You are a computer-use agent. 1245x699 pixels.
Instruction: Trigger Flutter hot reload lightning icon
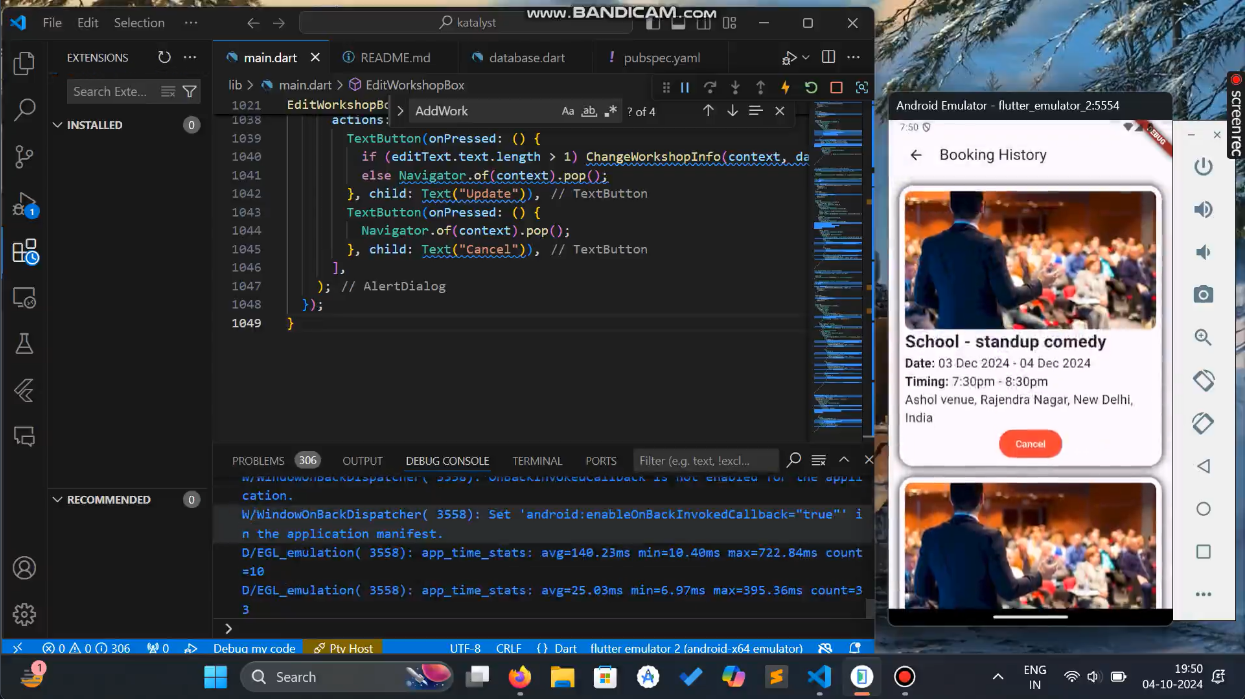pyautogui.click(x=786, y=88)
